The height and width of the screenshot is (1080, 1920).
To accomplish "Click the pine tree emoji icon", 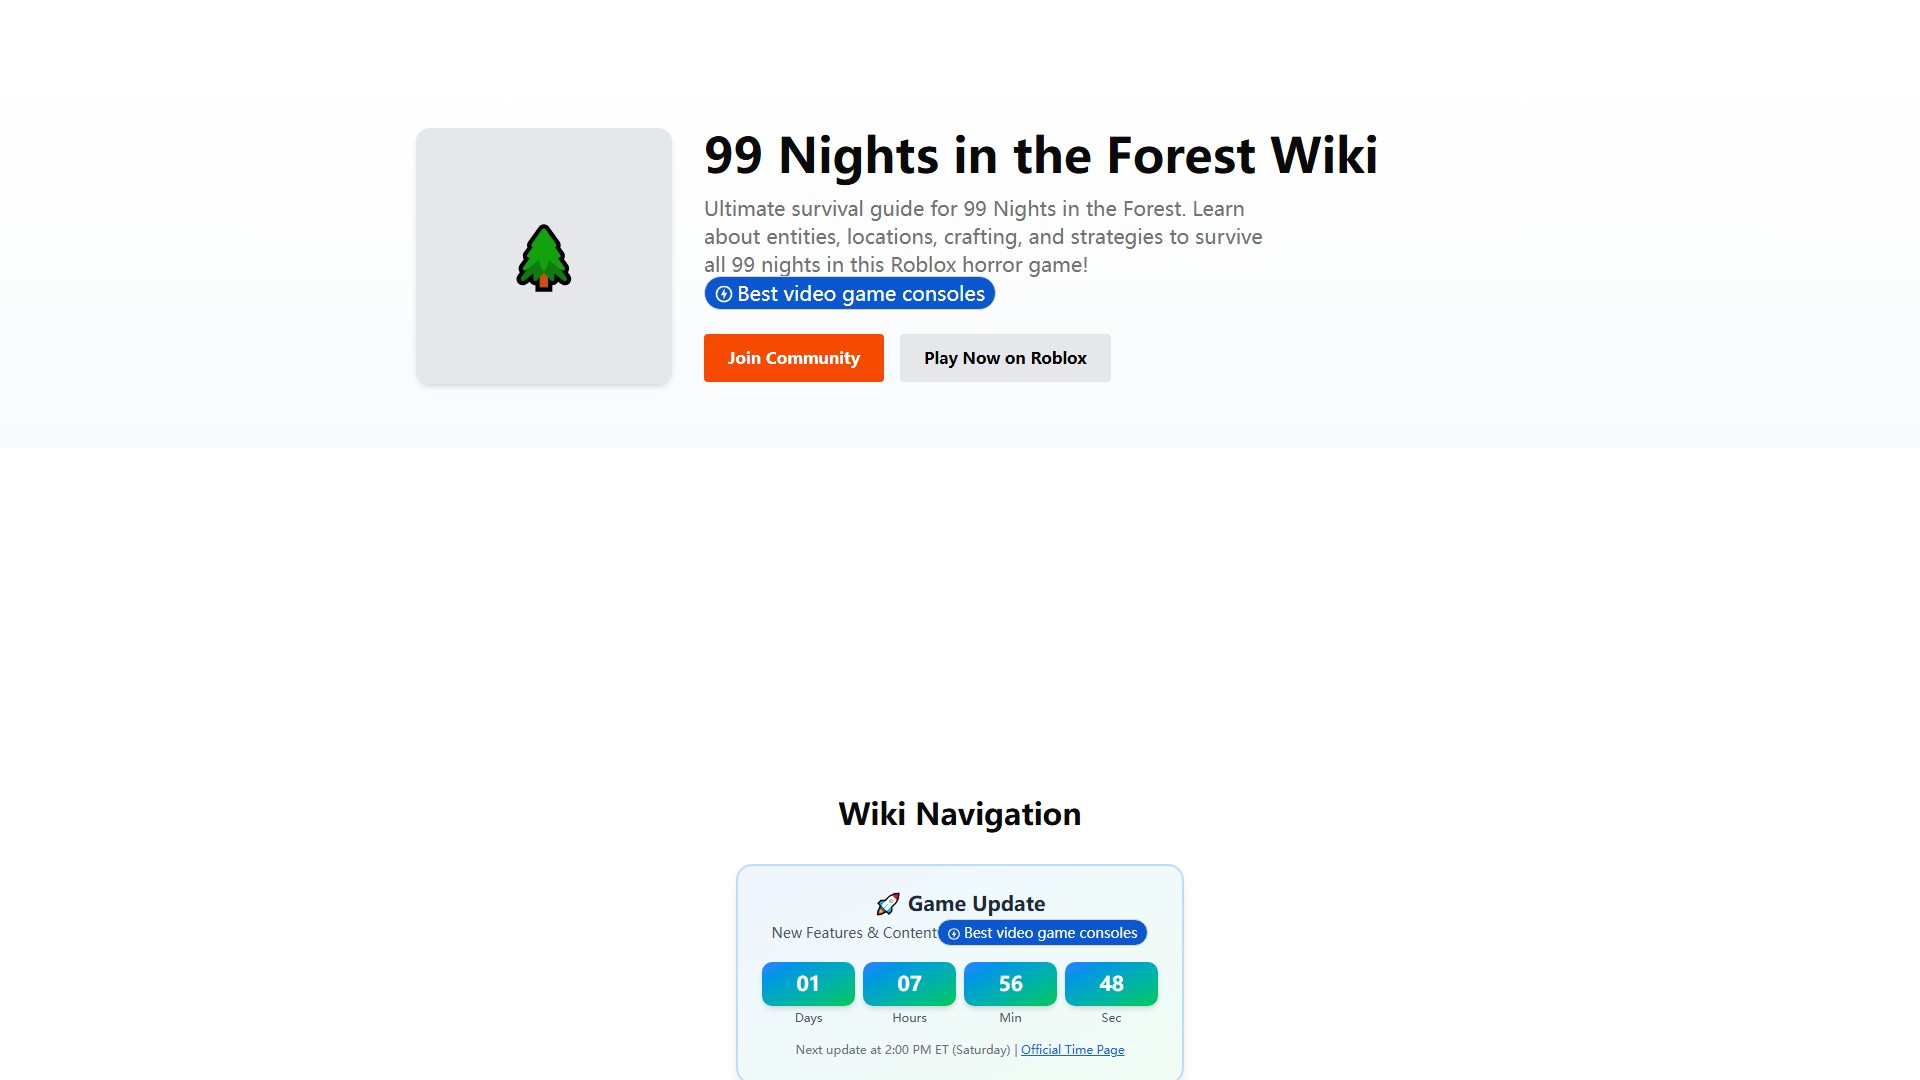I will pos(544,257).
